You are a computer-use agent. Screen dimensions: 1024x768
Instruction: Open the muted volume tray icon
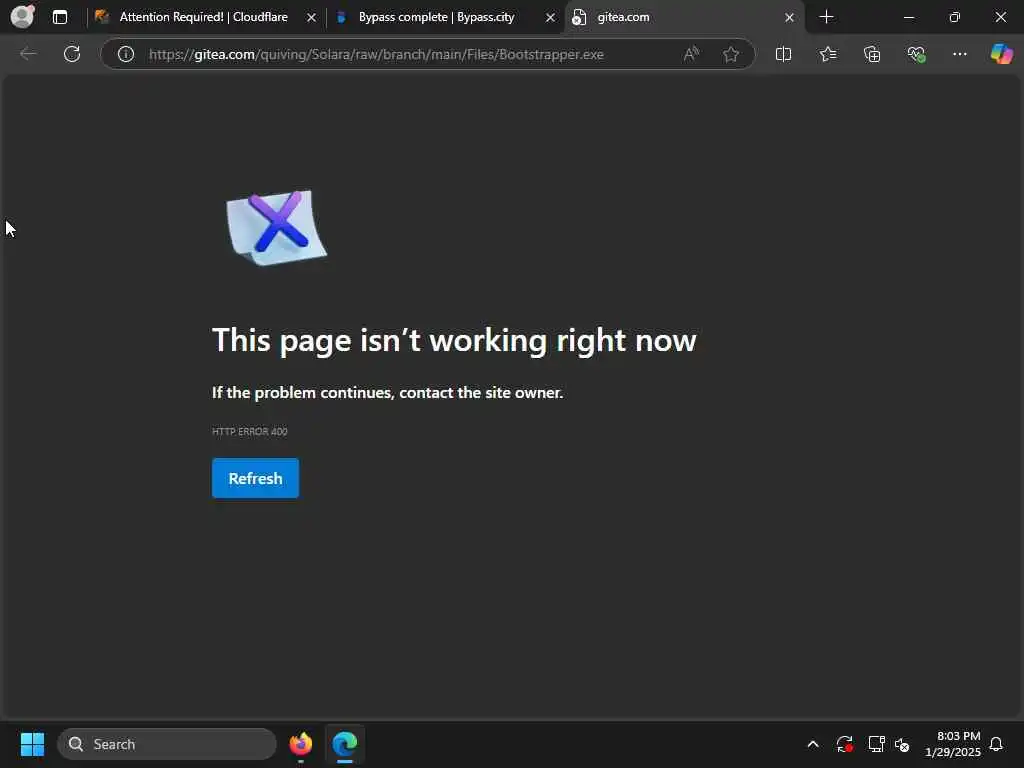click(902, 744)
